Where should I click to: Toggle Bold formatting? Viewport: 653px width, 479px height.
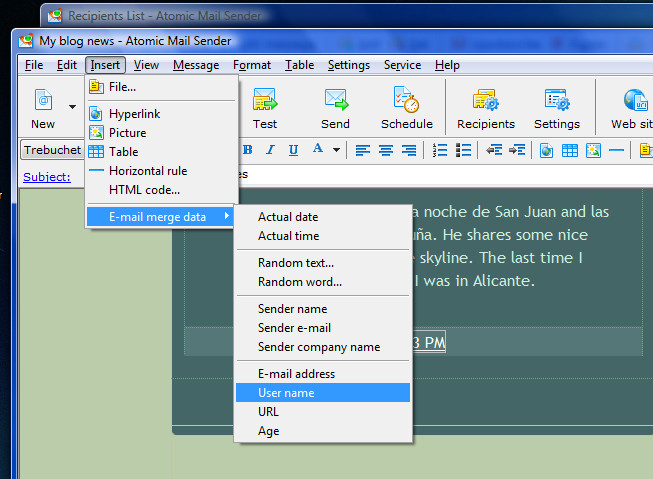(x=247, y=150)
